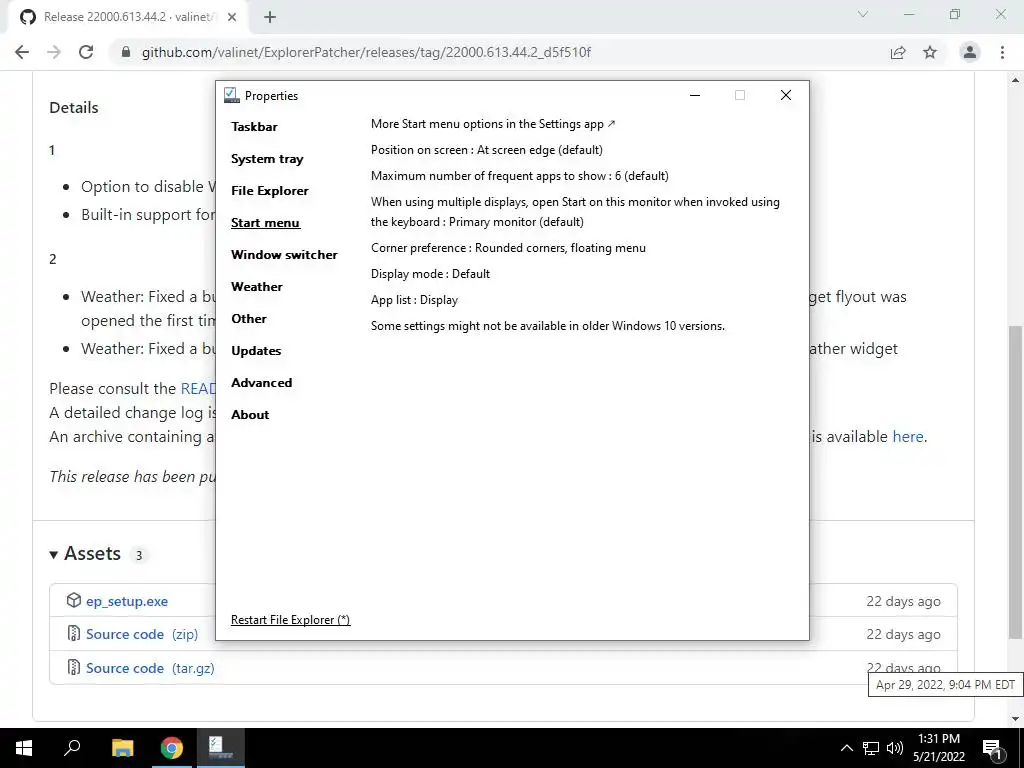Viewport: 1024px width, 768px height.
Task: Minimize the Properties window
Action: (695, 95)
